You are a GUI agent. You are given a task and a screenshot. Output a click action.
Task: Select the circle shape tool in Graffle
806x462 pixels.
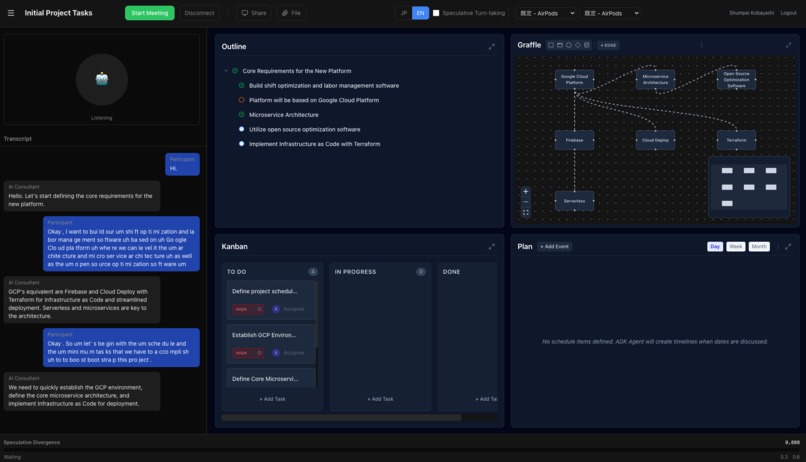click(569, 45)
